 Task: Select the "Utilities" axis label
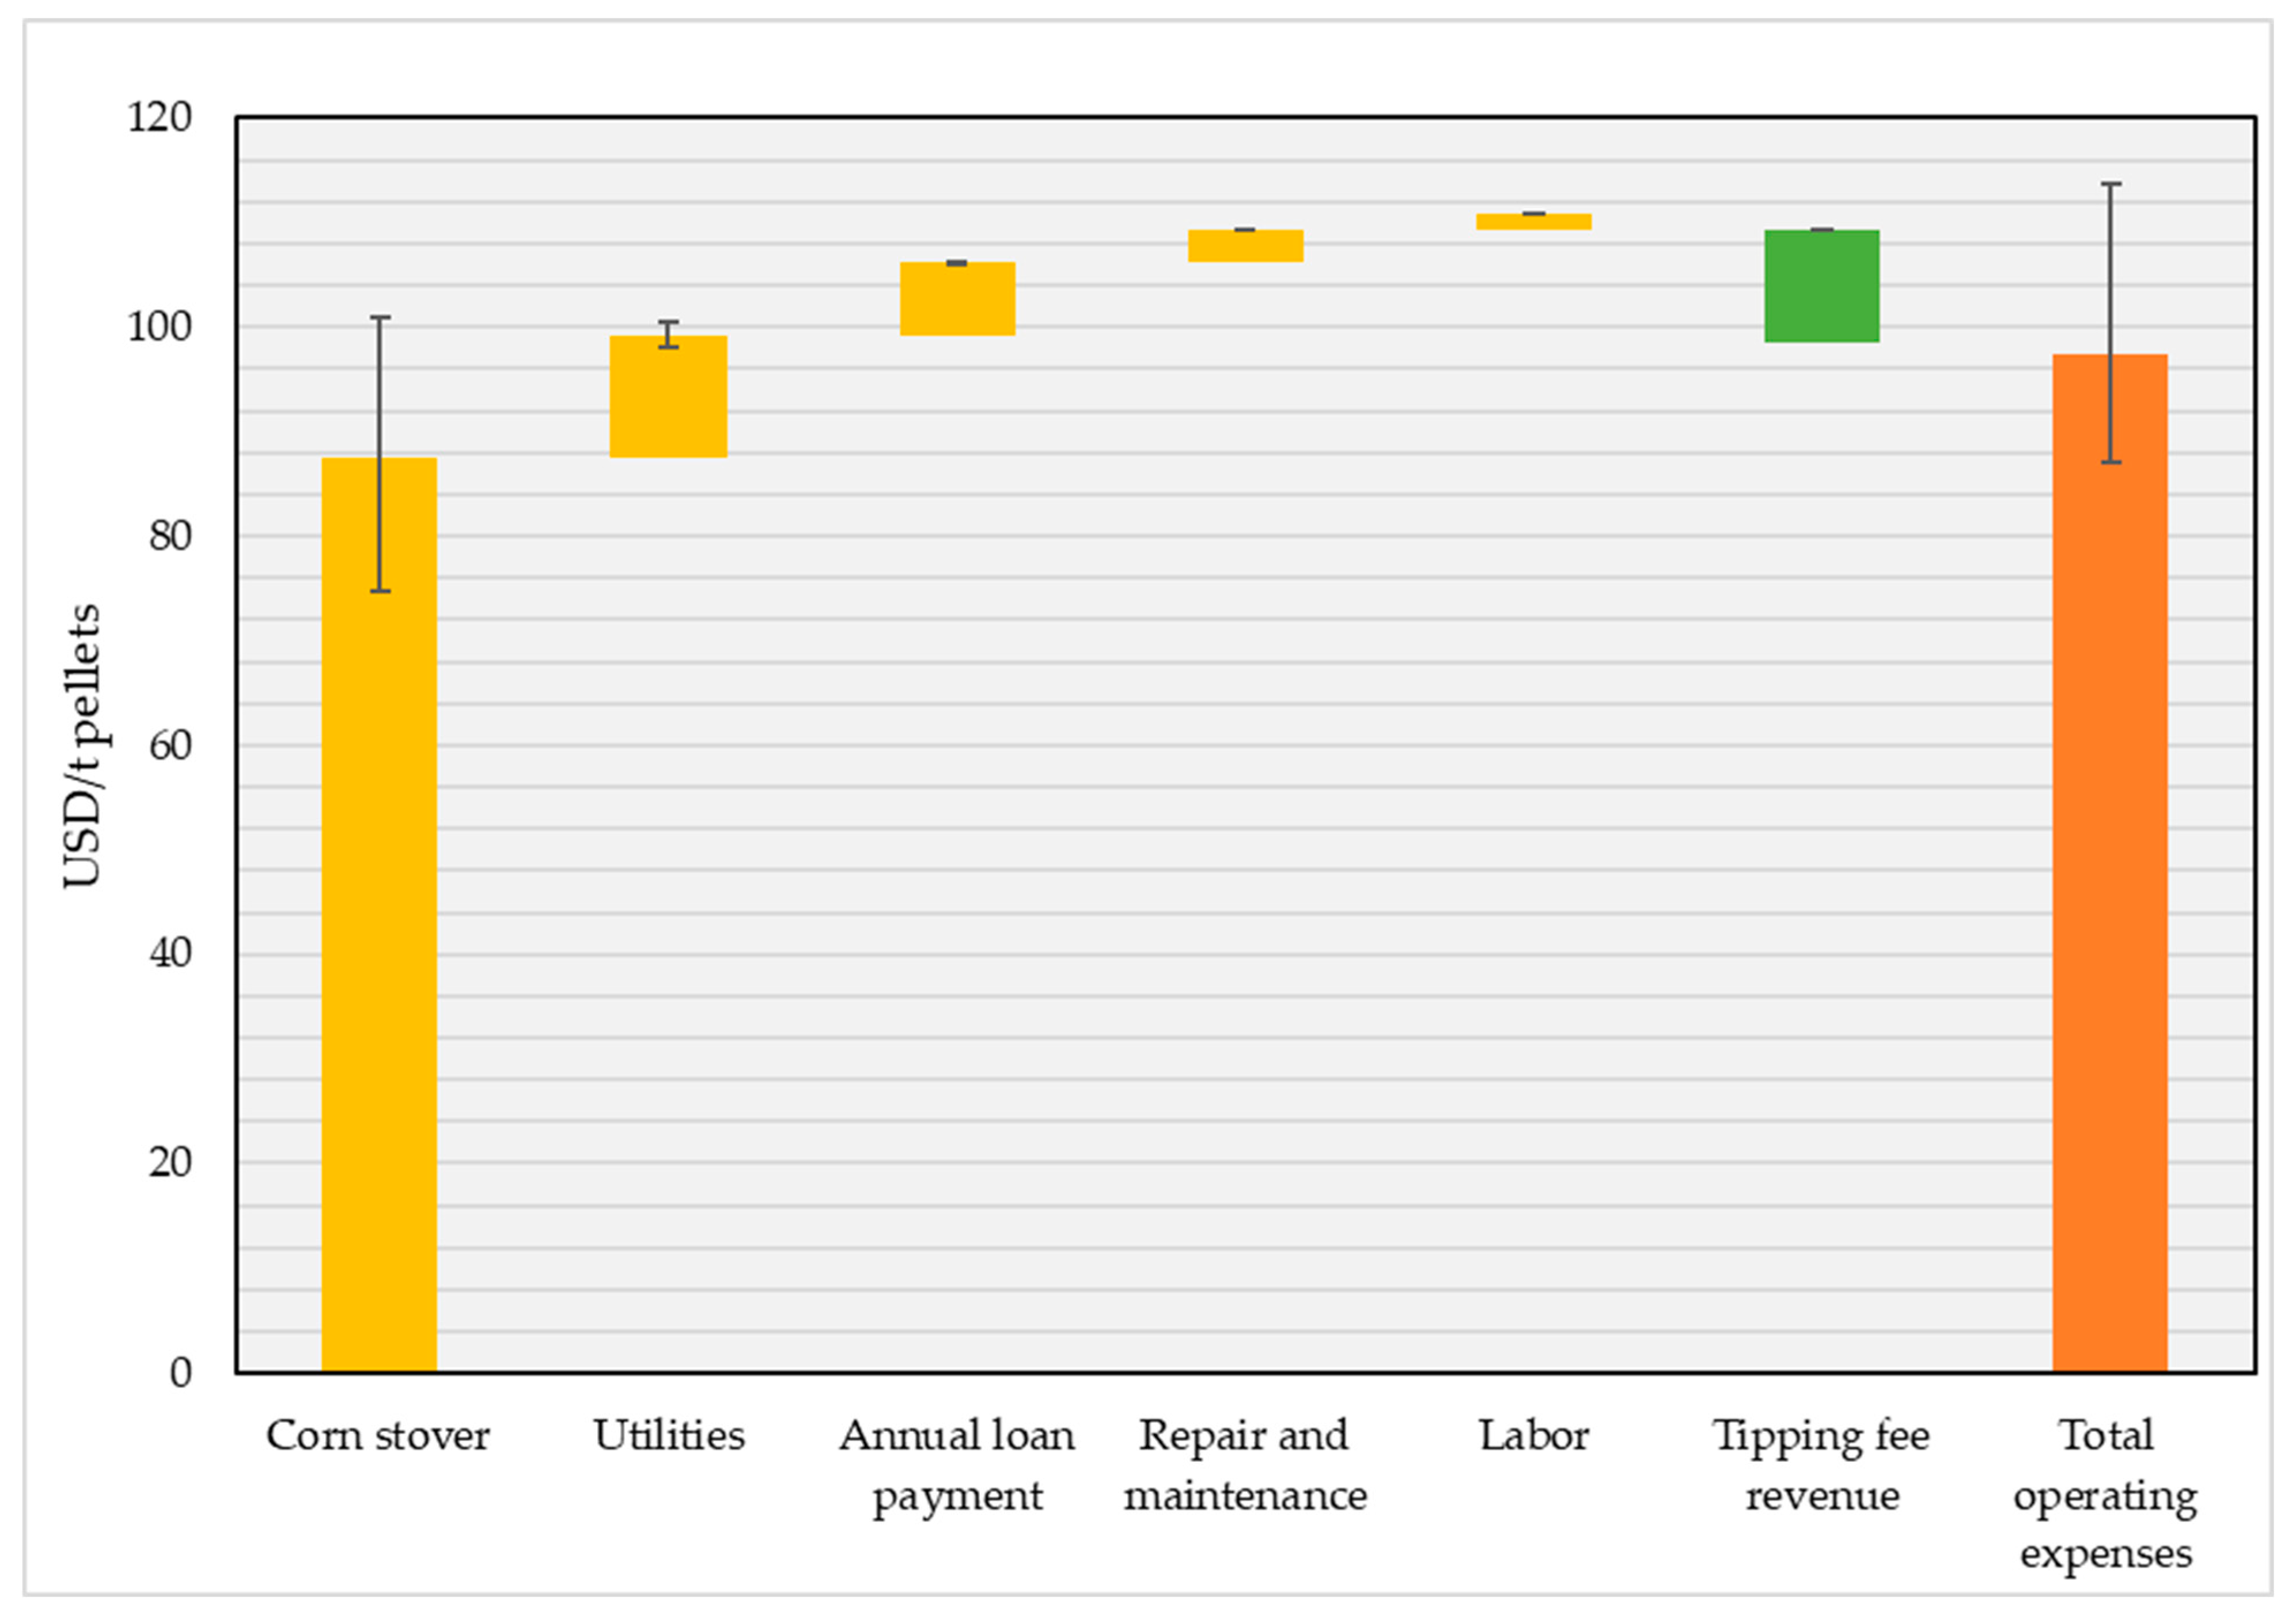[668, 1436]
